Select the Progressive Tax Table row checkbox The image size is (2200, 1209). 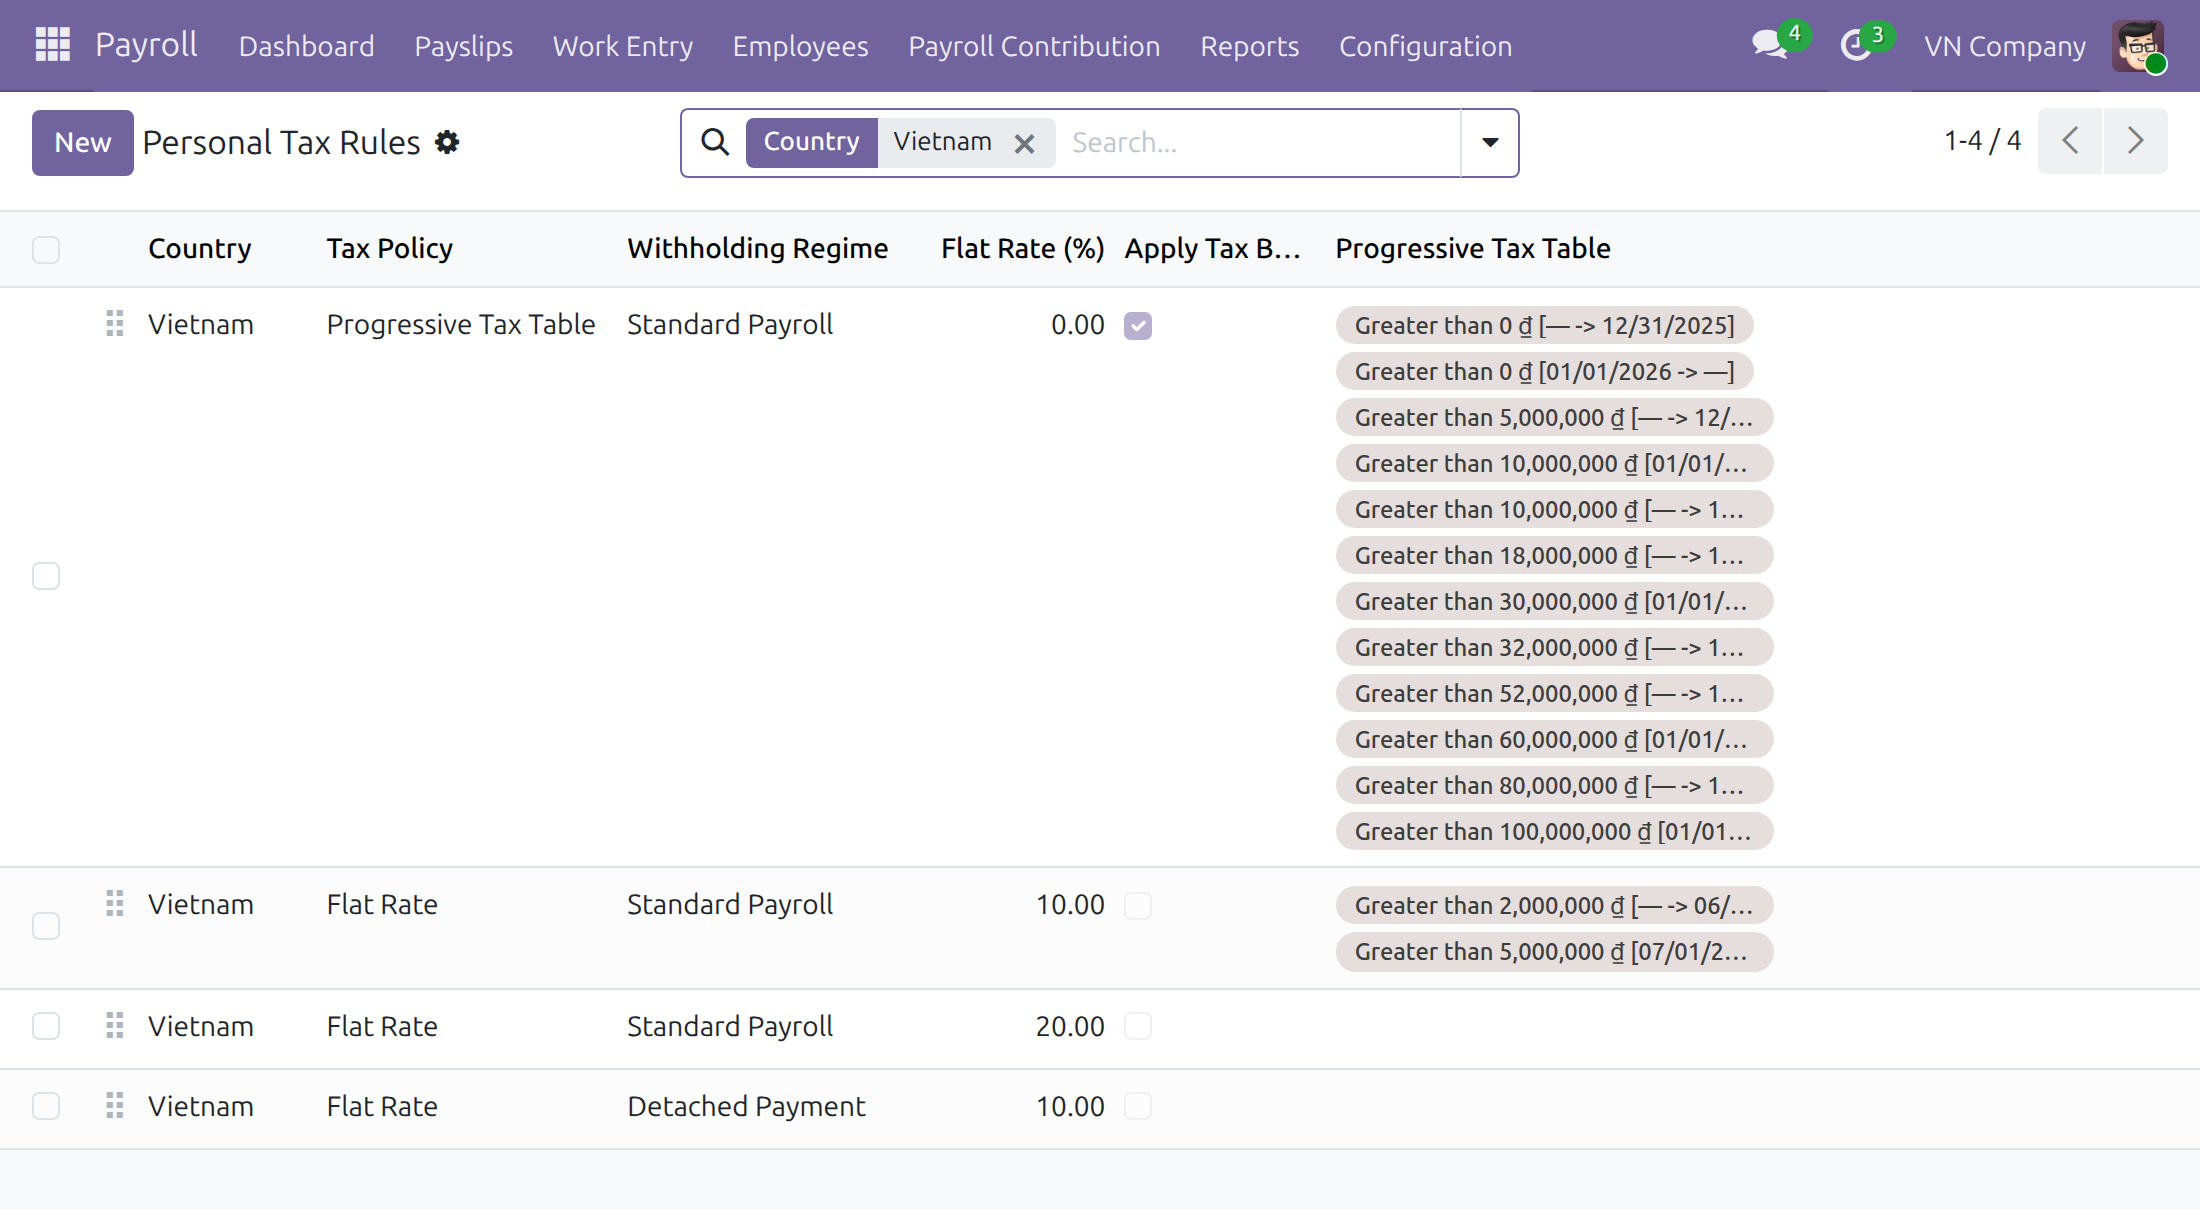click(x=46, y=576)
